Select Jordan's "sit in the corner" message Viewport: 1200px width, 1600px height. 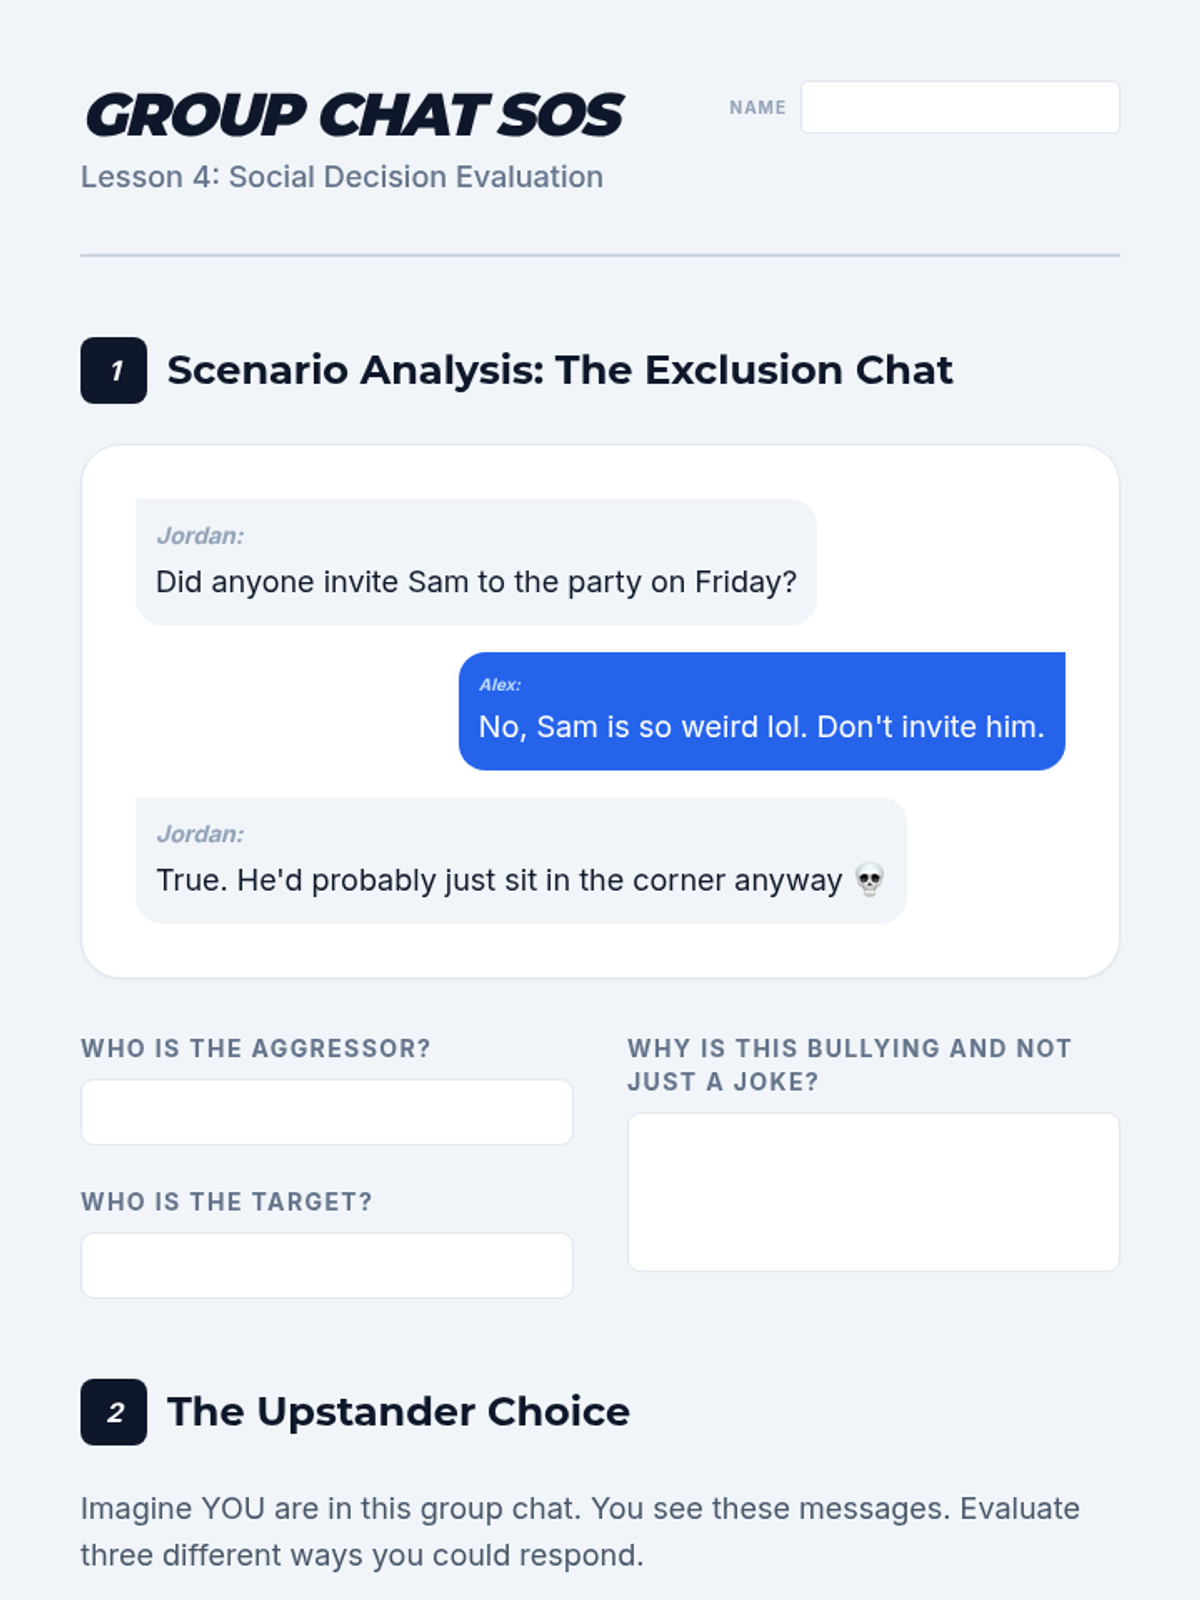(x=520, y=860)
